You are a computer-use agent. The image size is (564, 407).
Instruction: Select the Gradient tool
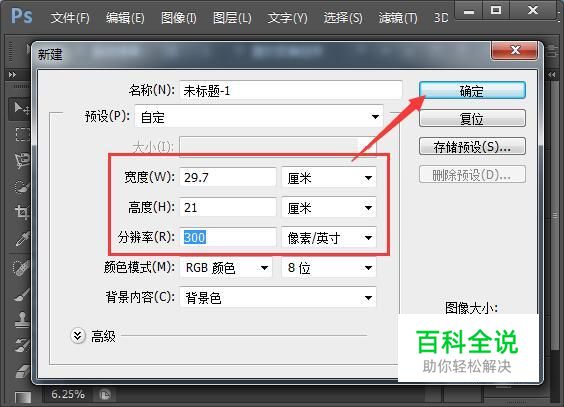(22, 398)
